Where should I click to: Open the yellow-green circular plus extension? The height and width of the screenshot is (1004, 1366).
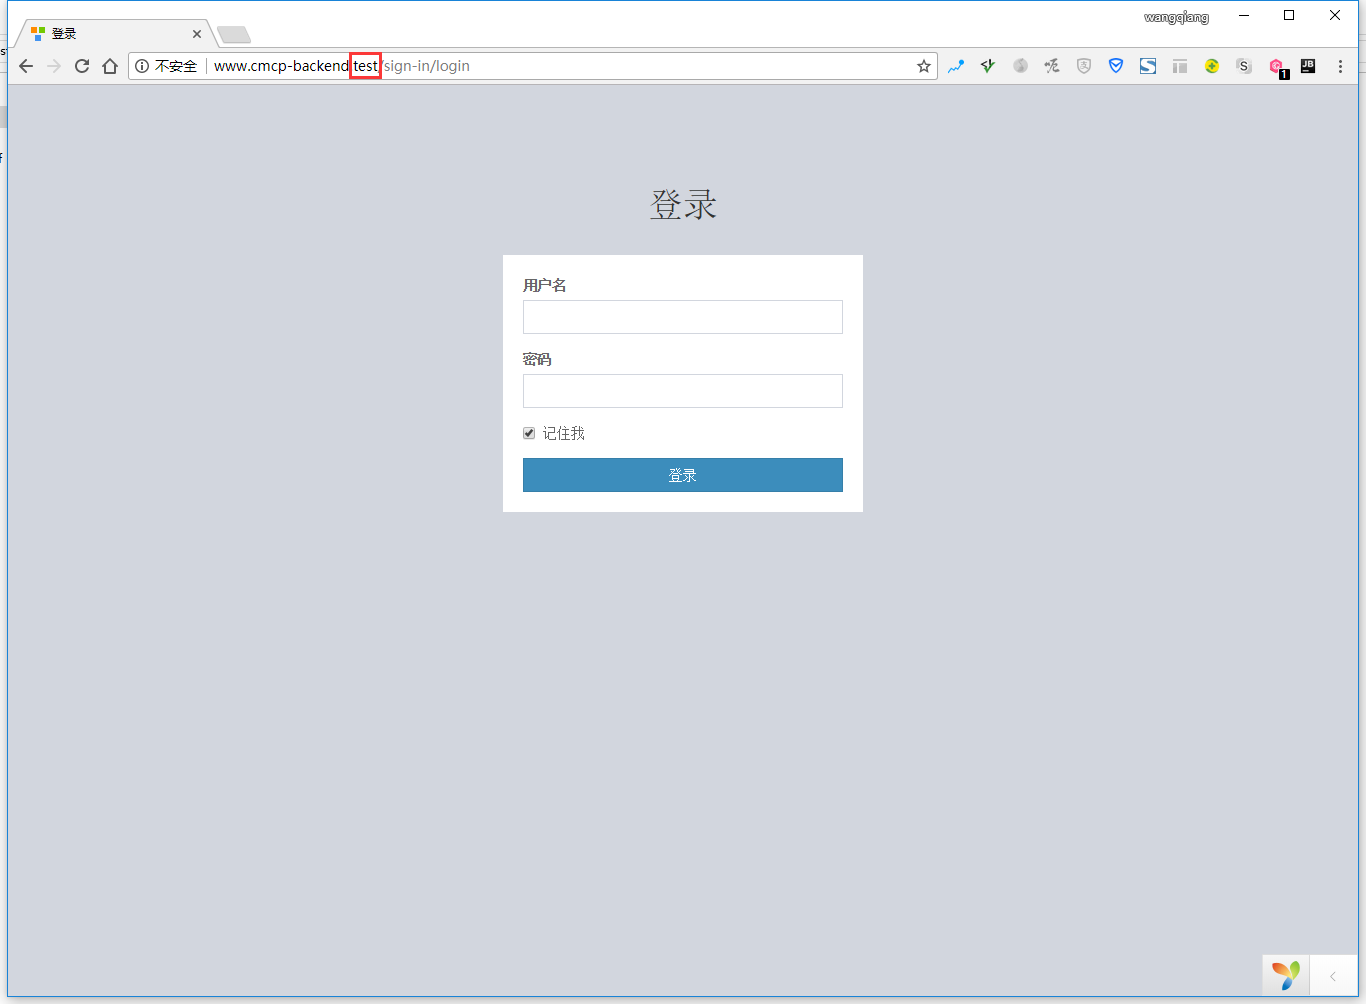point(1212,66)
